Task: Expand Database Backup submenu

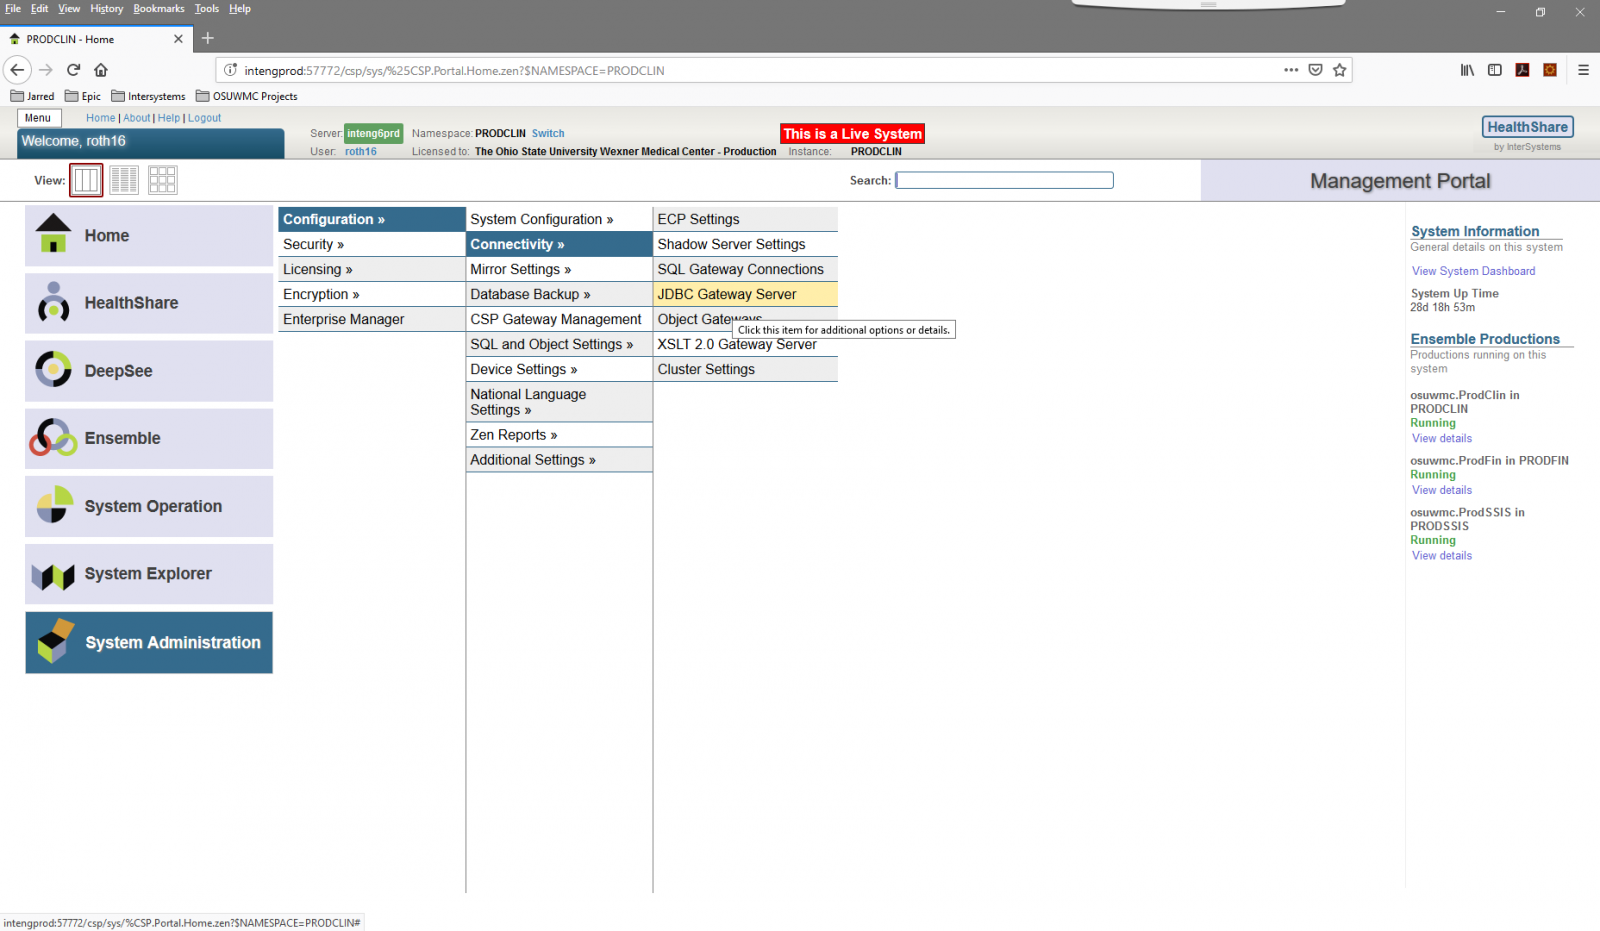Action: (x=559, y=294)
